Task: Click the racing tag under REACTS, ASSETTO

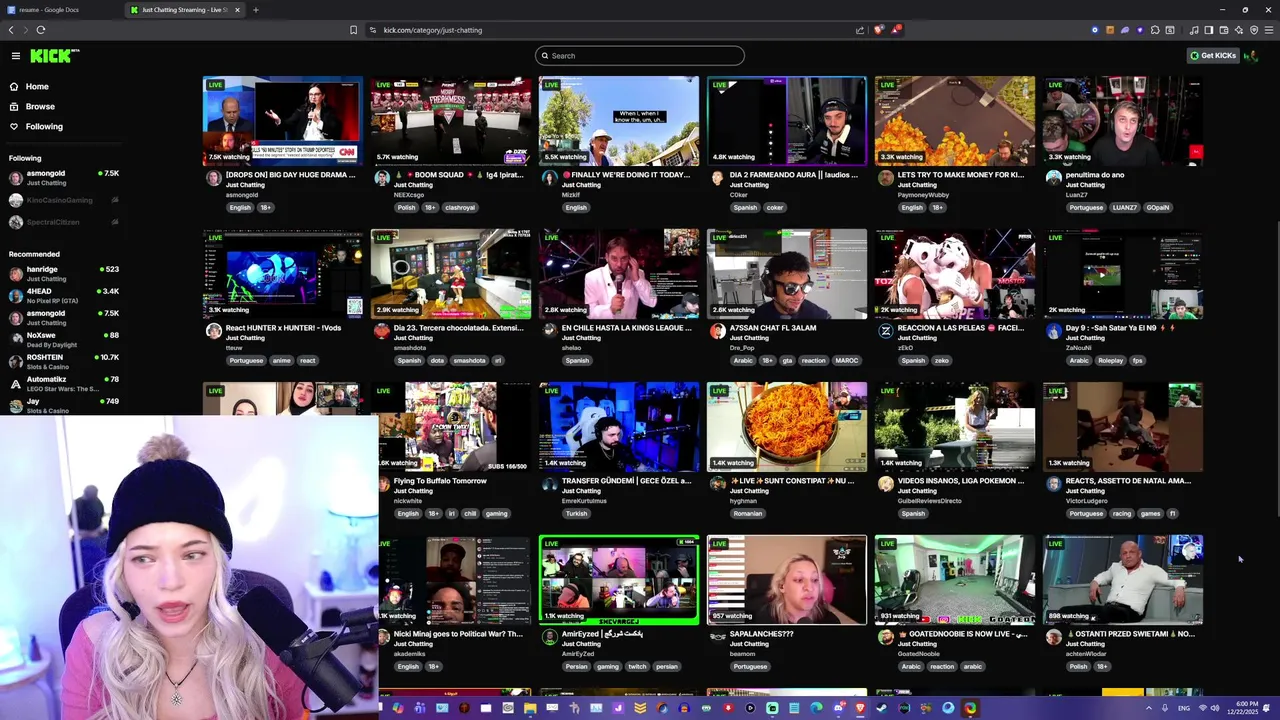Action: (x=1122, y=514)
